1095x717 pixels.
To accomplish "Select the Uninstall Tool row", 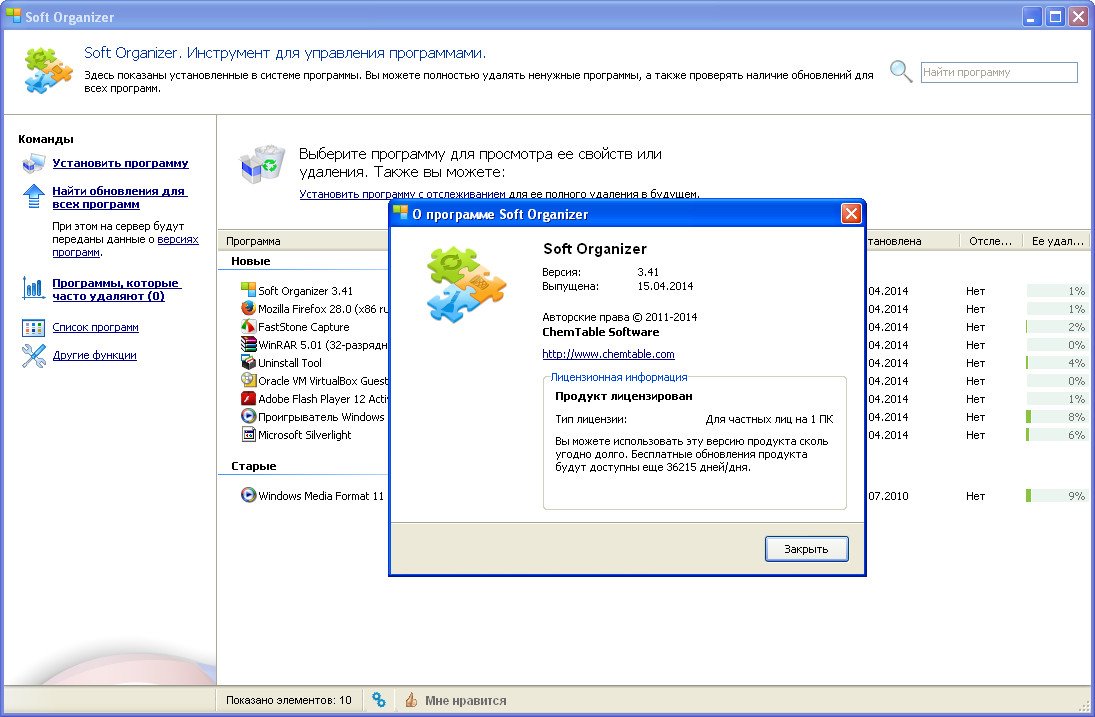I will (290, 363).
